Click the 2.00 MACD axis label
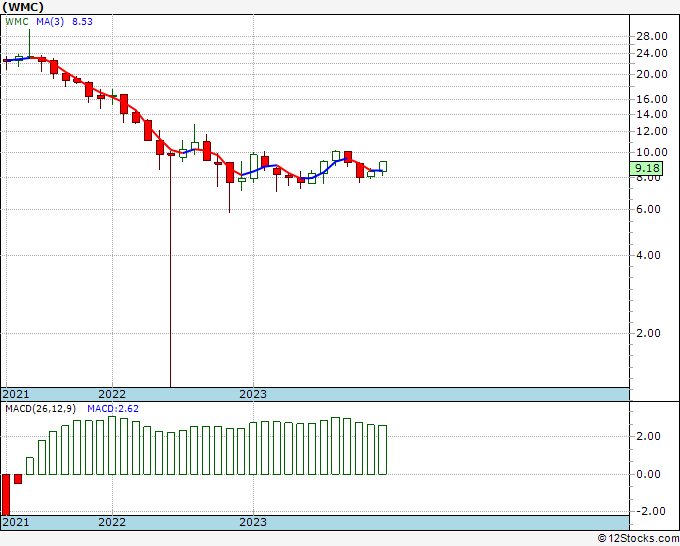 pyautogui.click(x=648, y=436)
